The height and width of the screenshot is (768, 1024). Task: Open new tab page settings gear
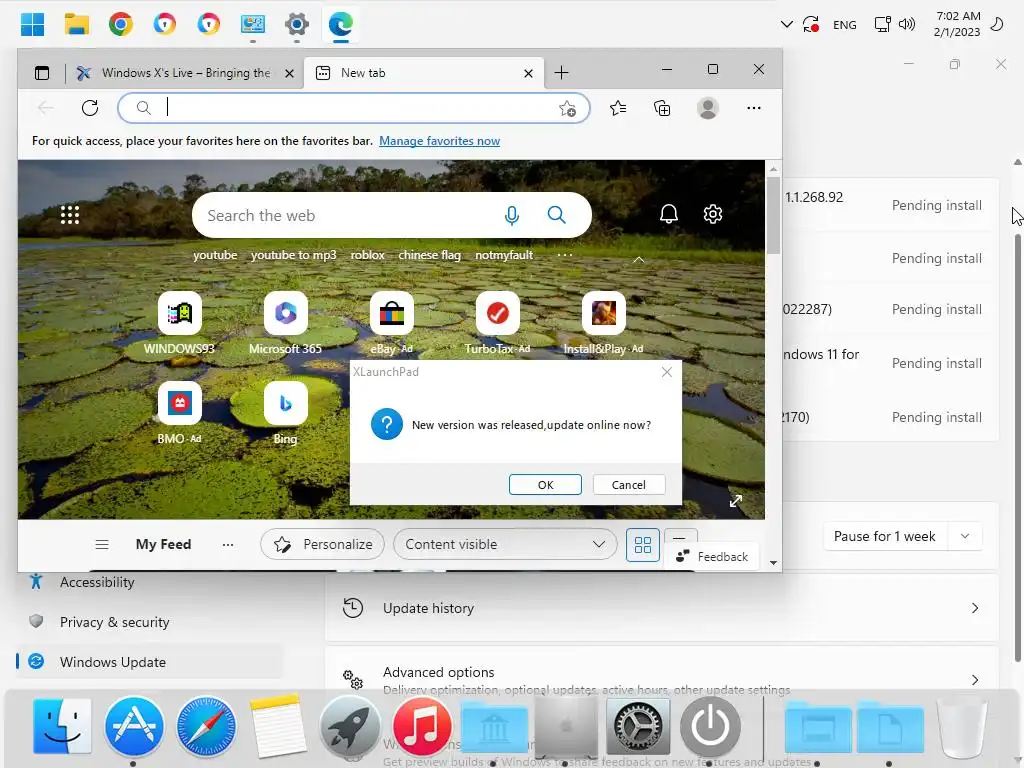[712, 214]
